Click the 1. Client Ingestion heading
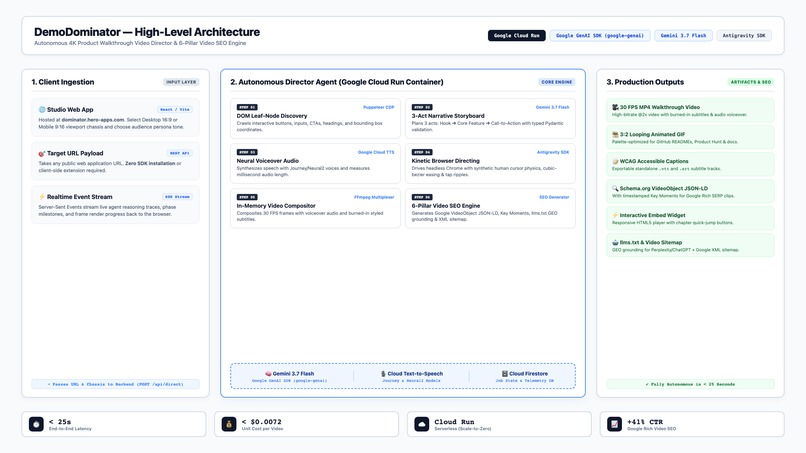Viewport: 806px width, 453px height. click(x=63, y=82)
